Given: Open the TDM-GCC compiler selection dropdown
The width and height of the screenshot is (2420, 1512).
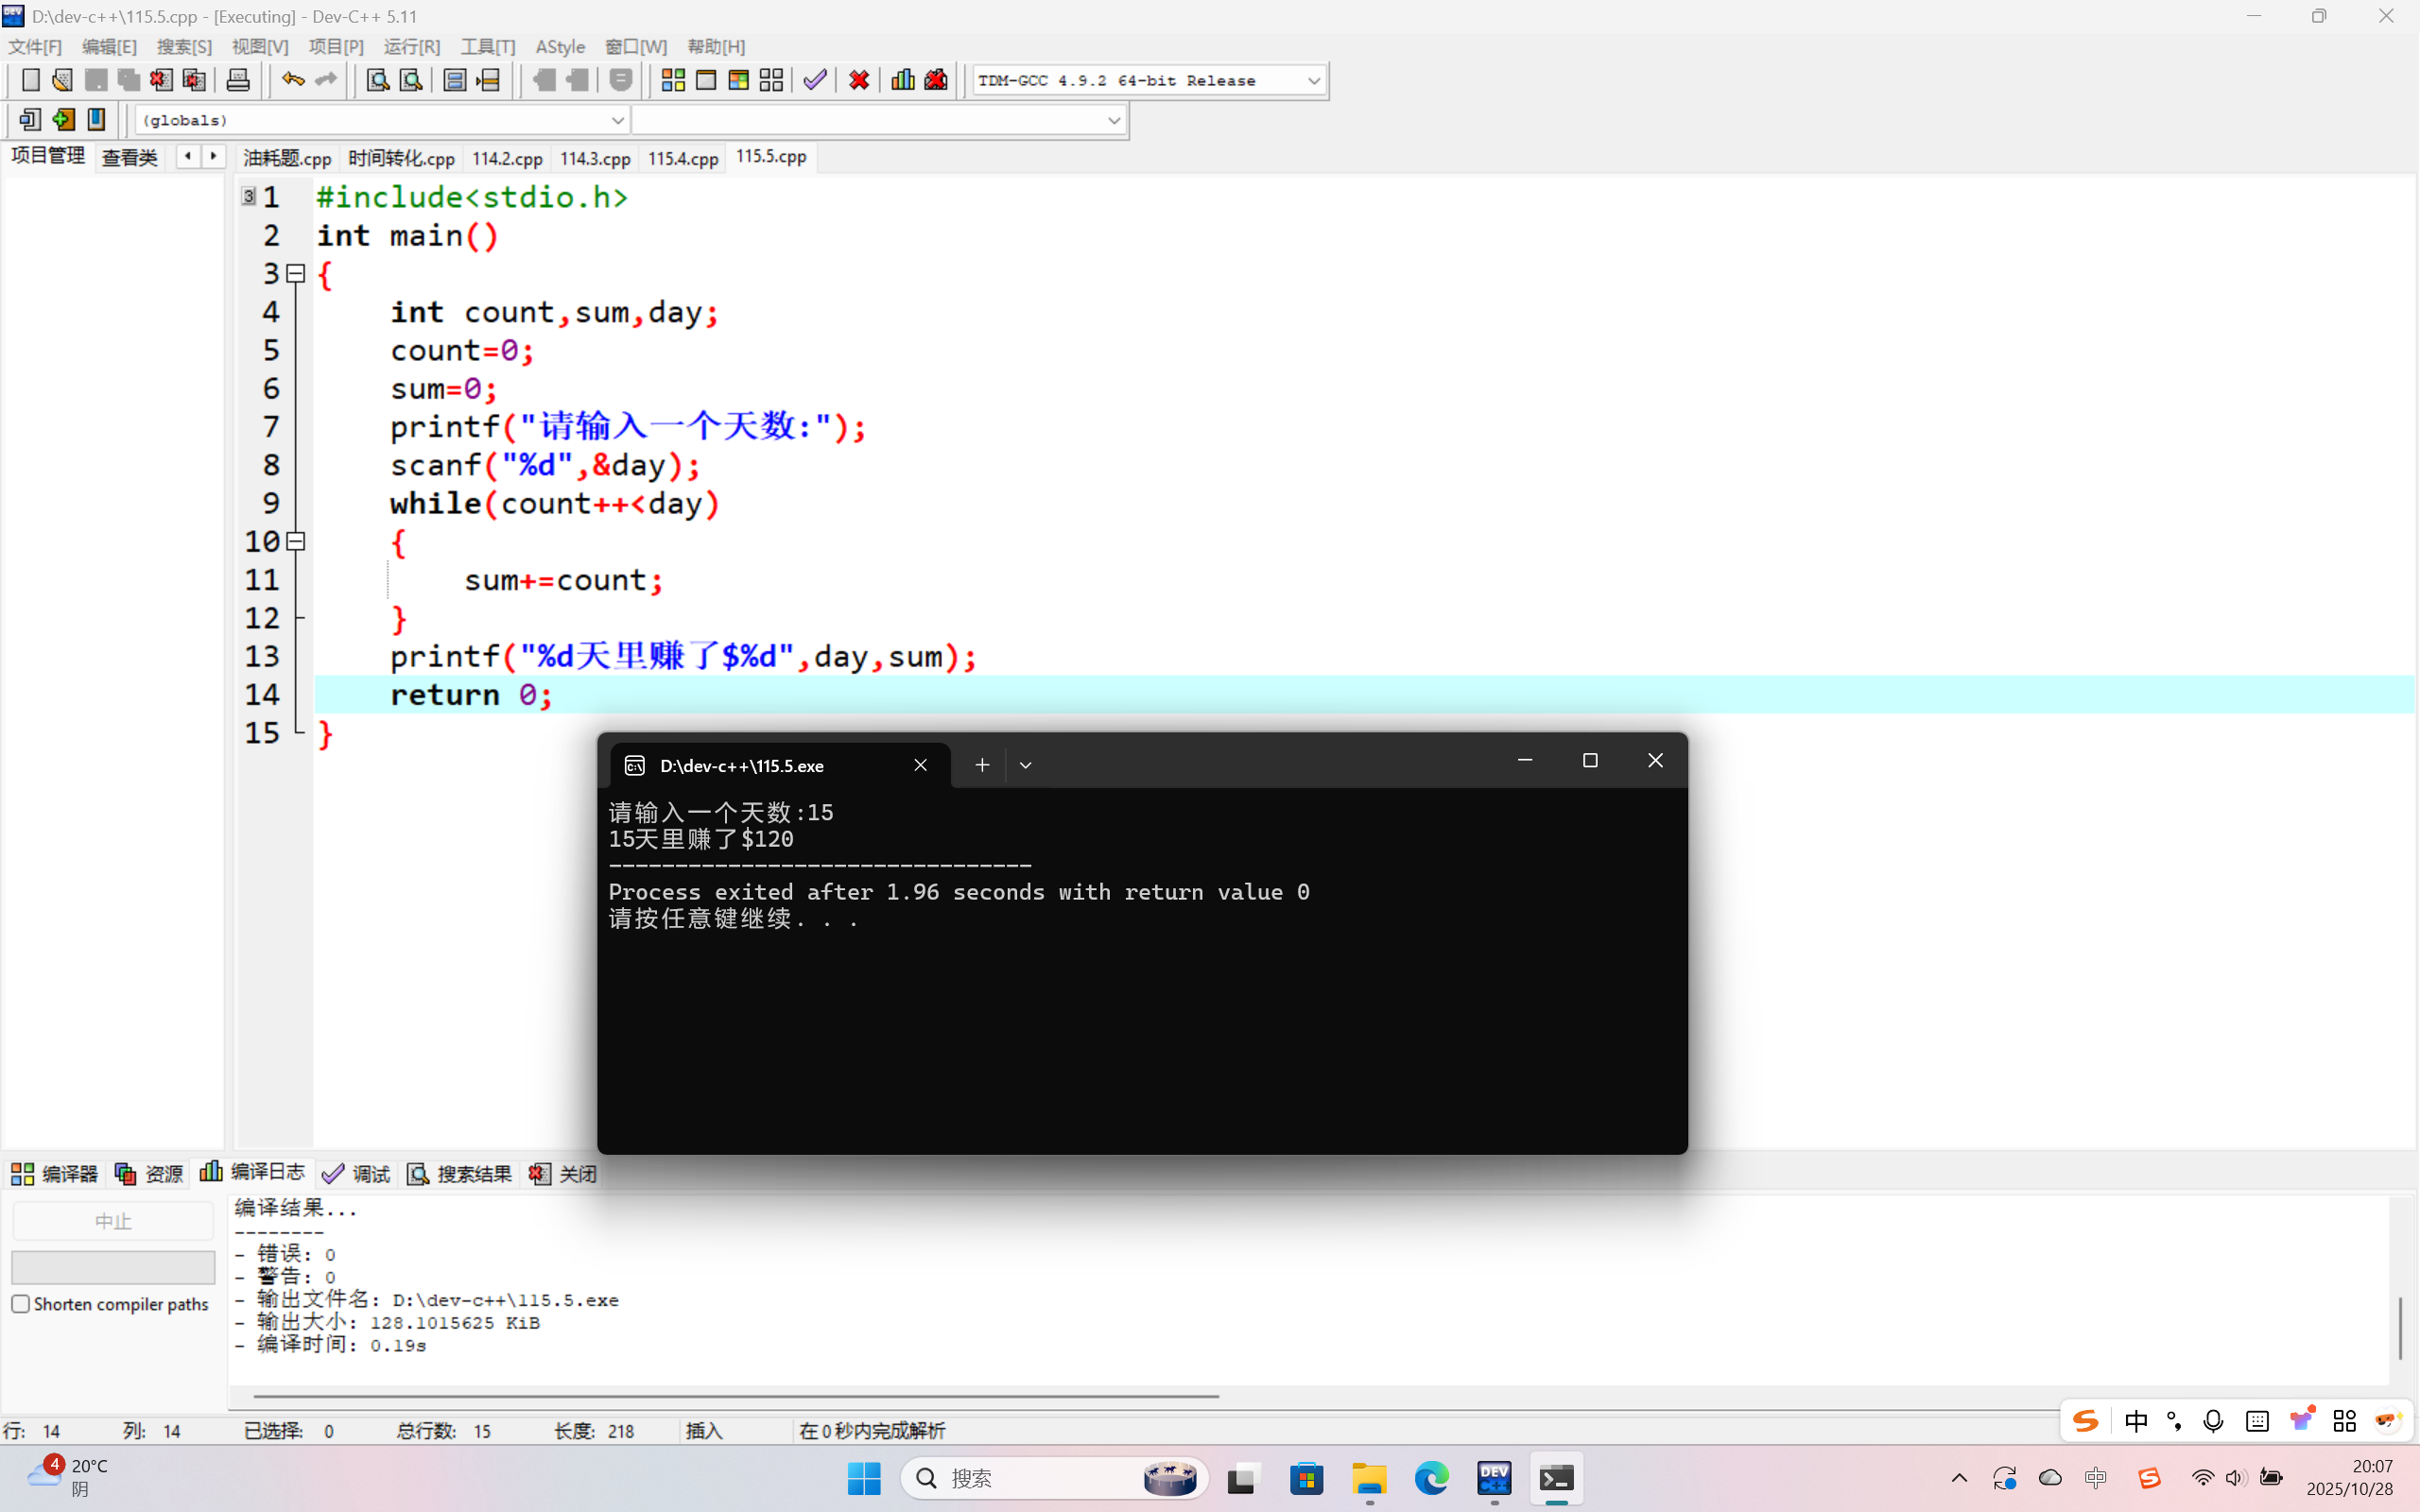Looking at the screenshot, I should [1313, 80].
